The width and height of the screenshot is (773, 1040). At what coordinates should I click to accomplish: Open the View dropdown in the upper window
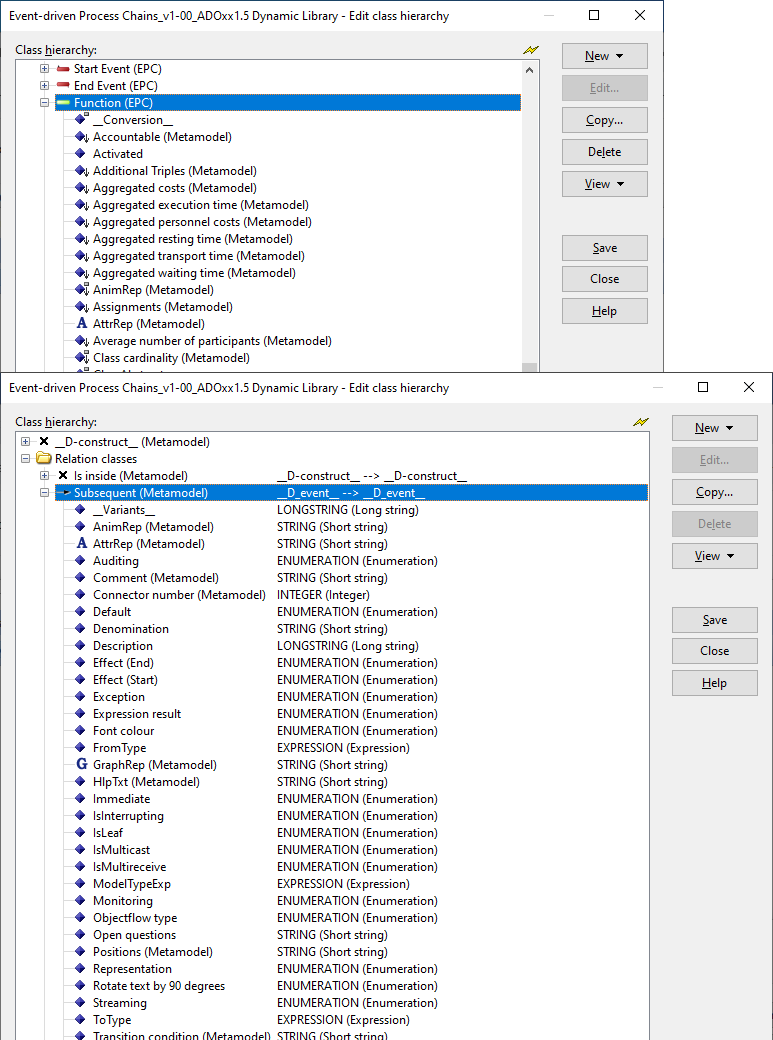coord(604,184)
